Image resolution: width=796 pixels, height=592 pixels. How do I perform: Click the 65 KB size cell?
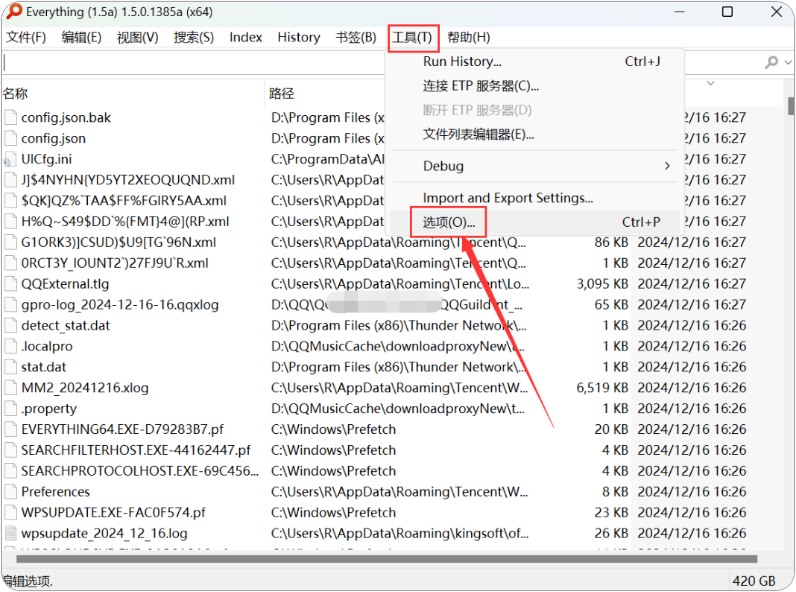tap(611, 305)
